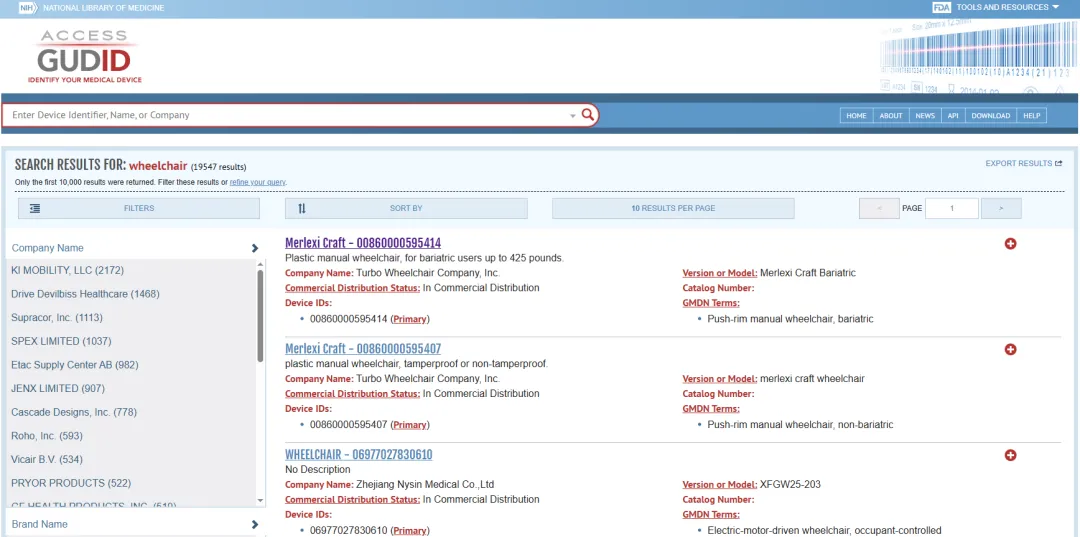The width and height of the screenshot is (1080, 537).
Task: Go to HOME navigation item
Action: 856,116
